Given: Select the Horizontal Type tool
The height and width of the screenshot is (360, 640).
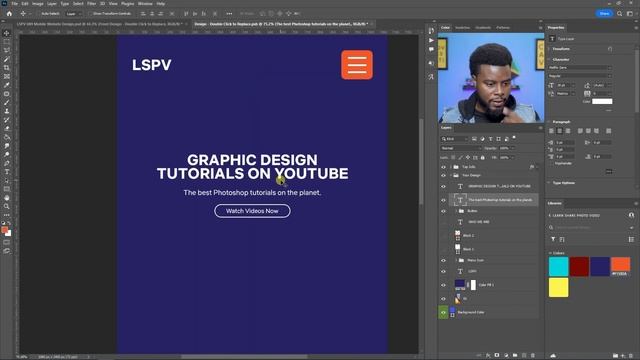Looking at the screenshot, I should [7, 172].
